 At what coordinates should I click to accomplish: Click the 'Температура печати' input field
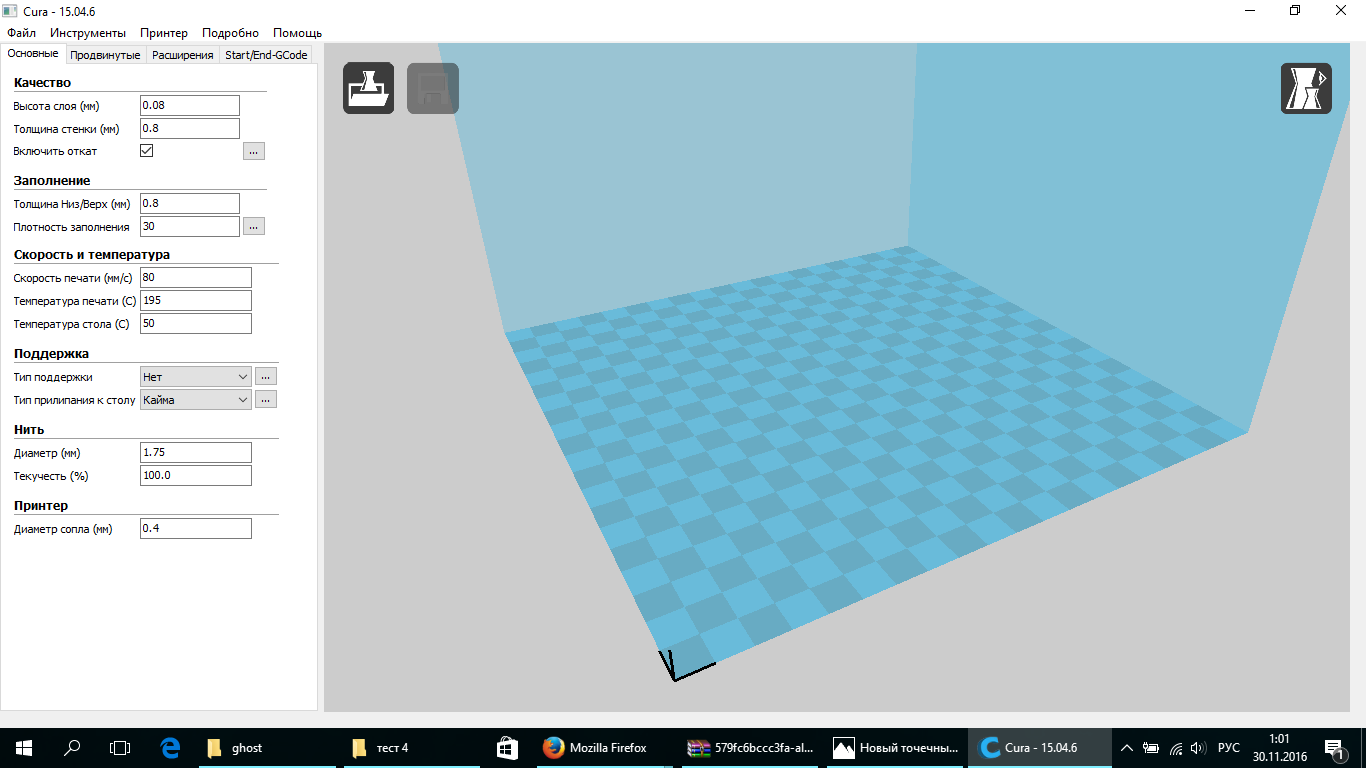point(195,300)
